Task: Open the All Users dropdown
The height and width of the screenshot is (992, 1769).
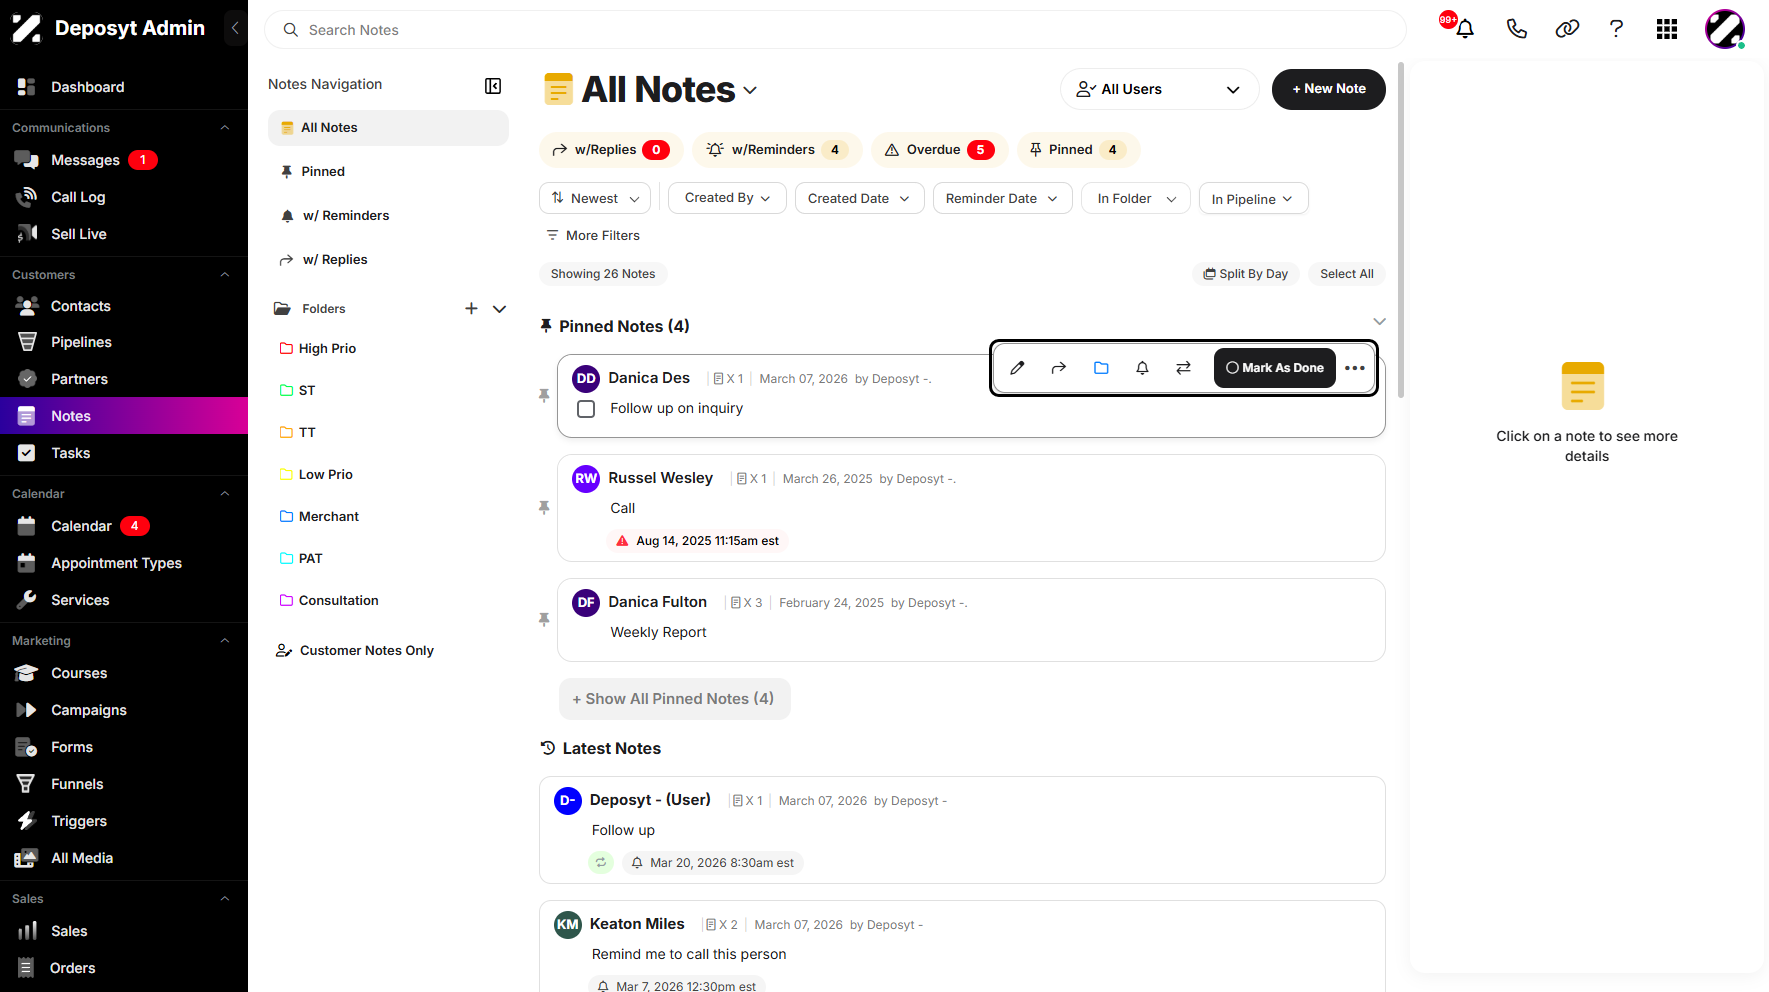Action: click(1159, 89)
